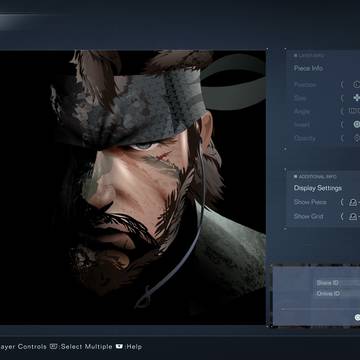
Task: Click the Opacity control icon in Piece Info
Action: point(357,138)
